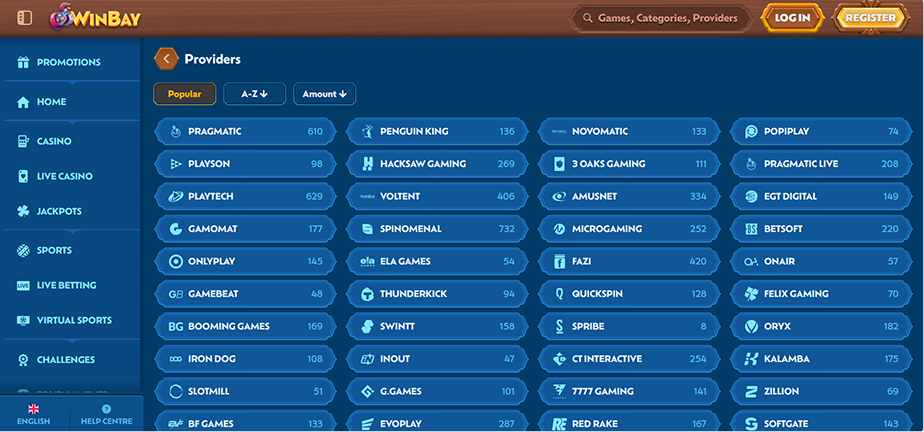Open the Iron Dog provider
The width and height of the screenshot is (924, 432).
click(245, 359)
